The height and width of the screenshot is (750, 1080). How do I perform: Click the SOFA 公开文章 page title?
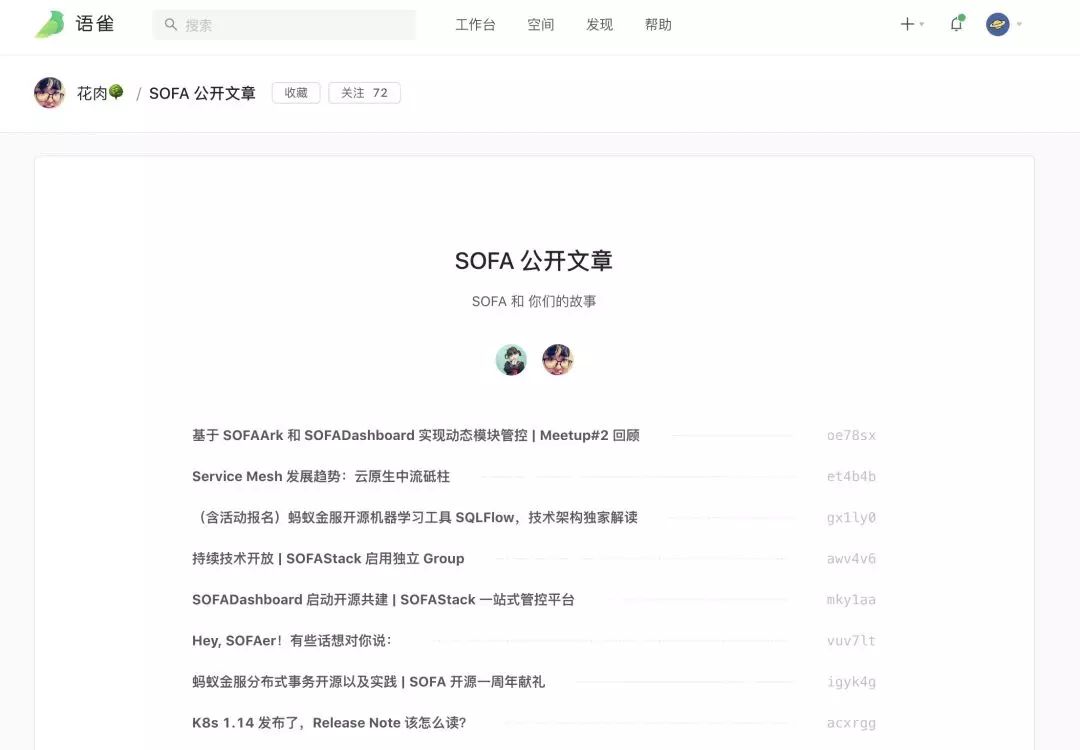[534, 261]
